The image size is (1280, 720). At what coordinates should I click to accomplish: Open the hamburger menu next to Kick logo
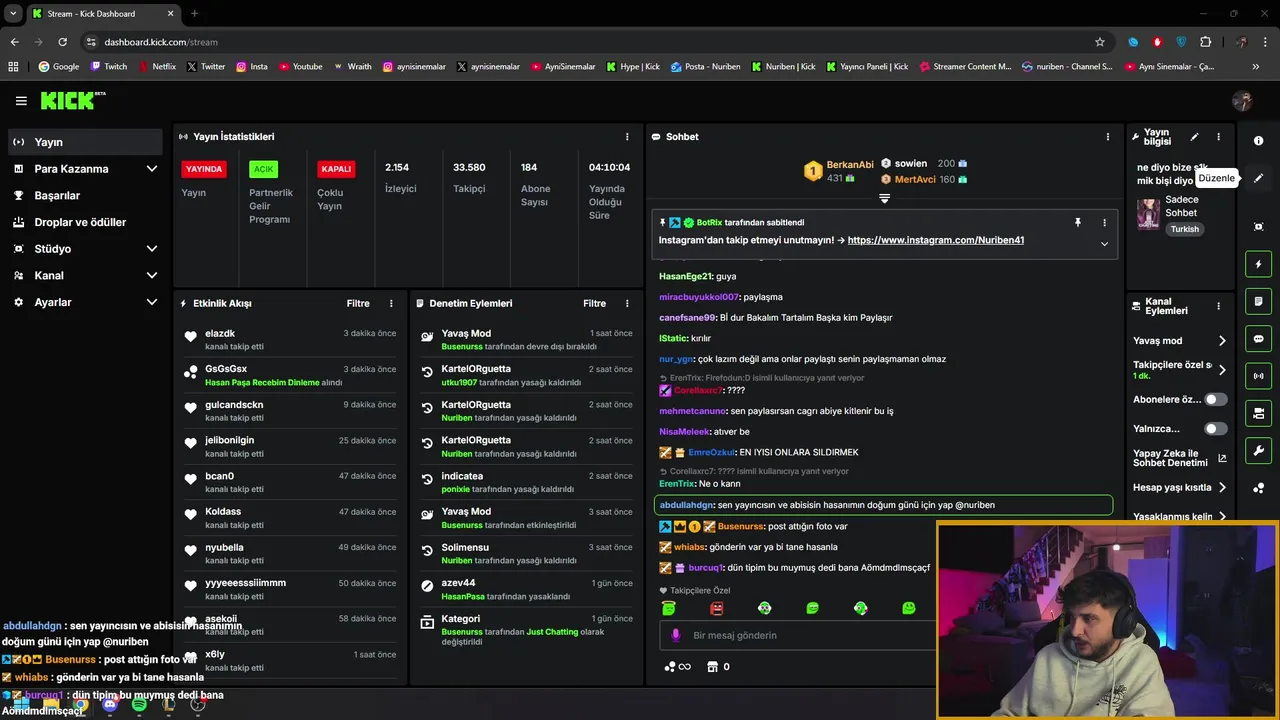[x=21, y=101]
